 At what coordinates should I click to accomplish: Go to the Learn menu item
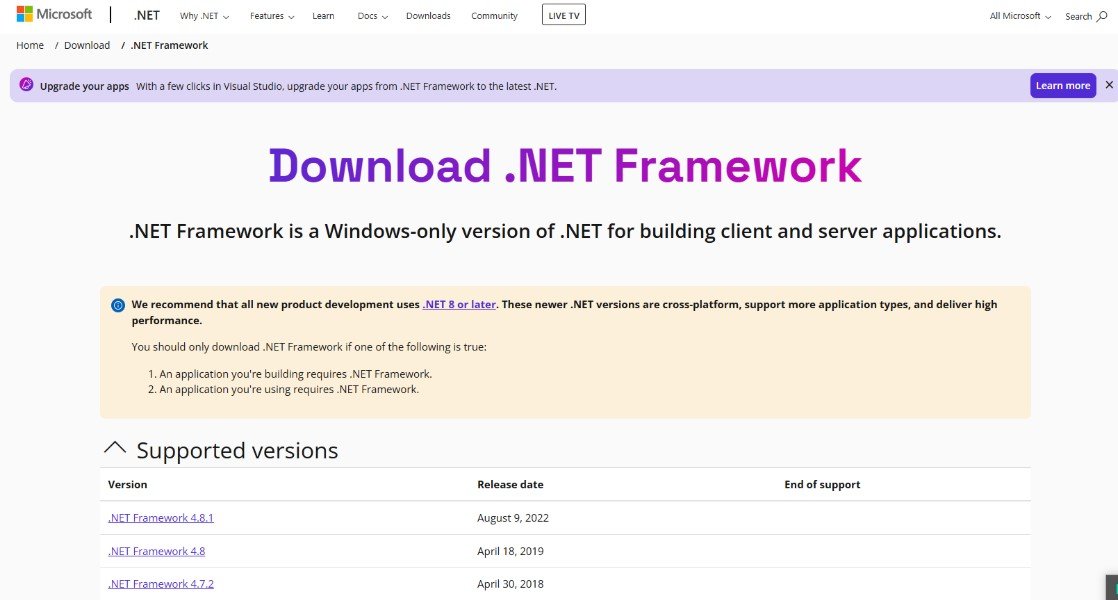click(x=323, y=16)
